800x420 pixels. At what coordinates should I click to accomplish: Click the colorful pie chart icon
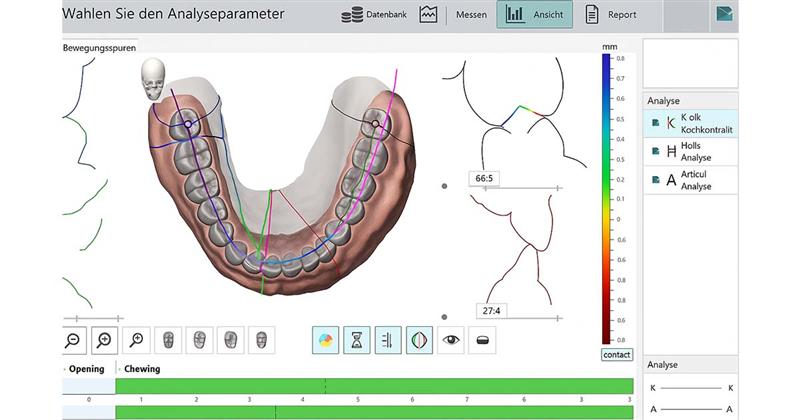point(325,340)
